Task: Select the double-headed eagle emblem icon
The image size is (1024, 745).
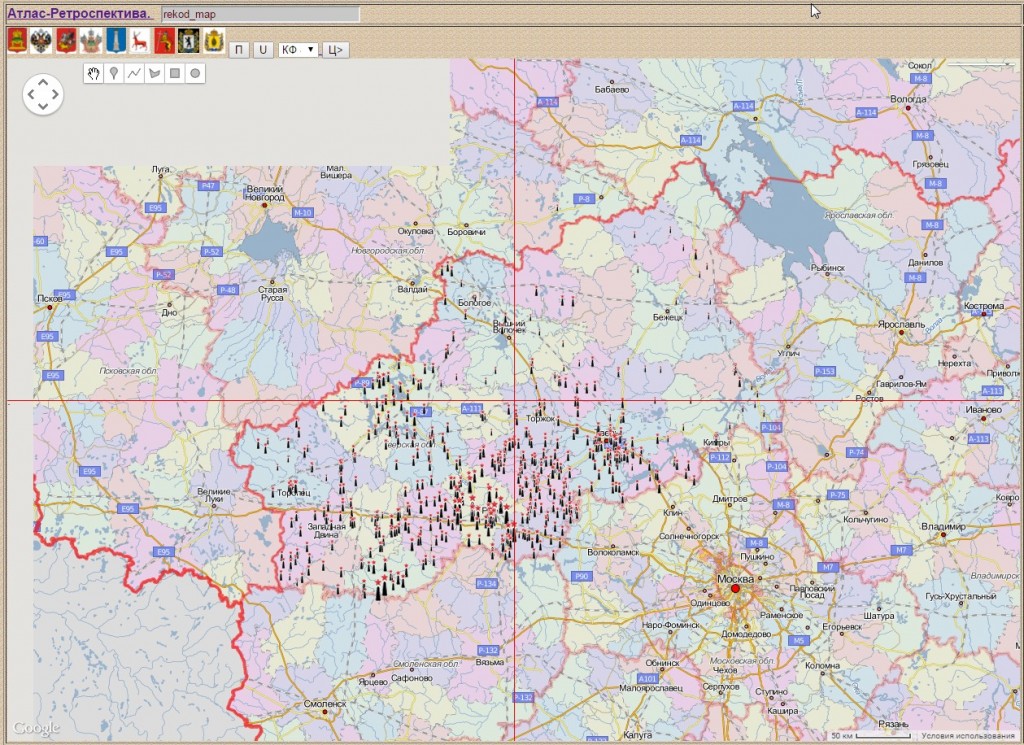Action: (41, 41)
